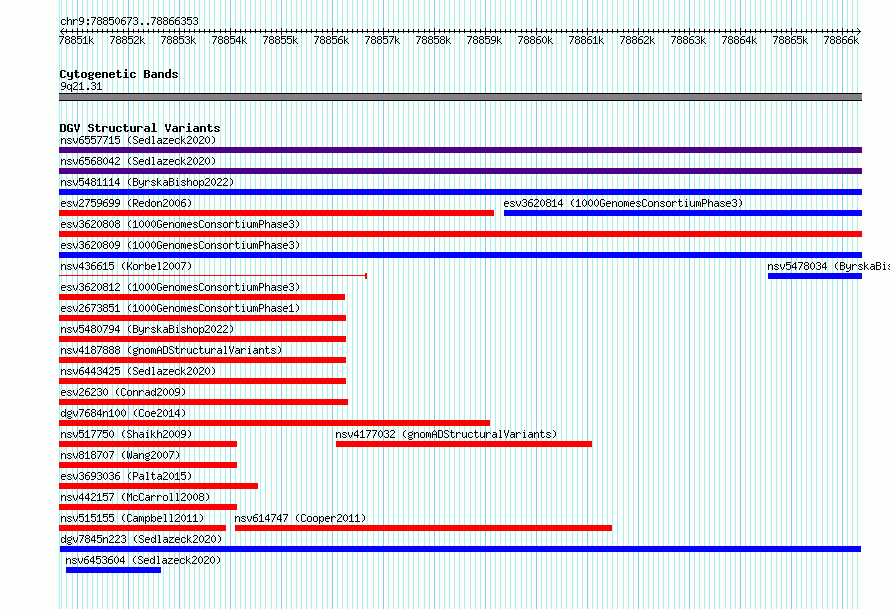Click the nsv436615 (Korbel2007) label

[x=126, y=266]
